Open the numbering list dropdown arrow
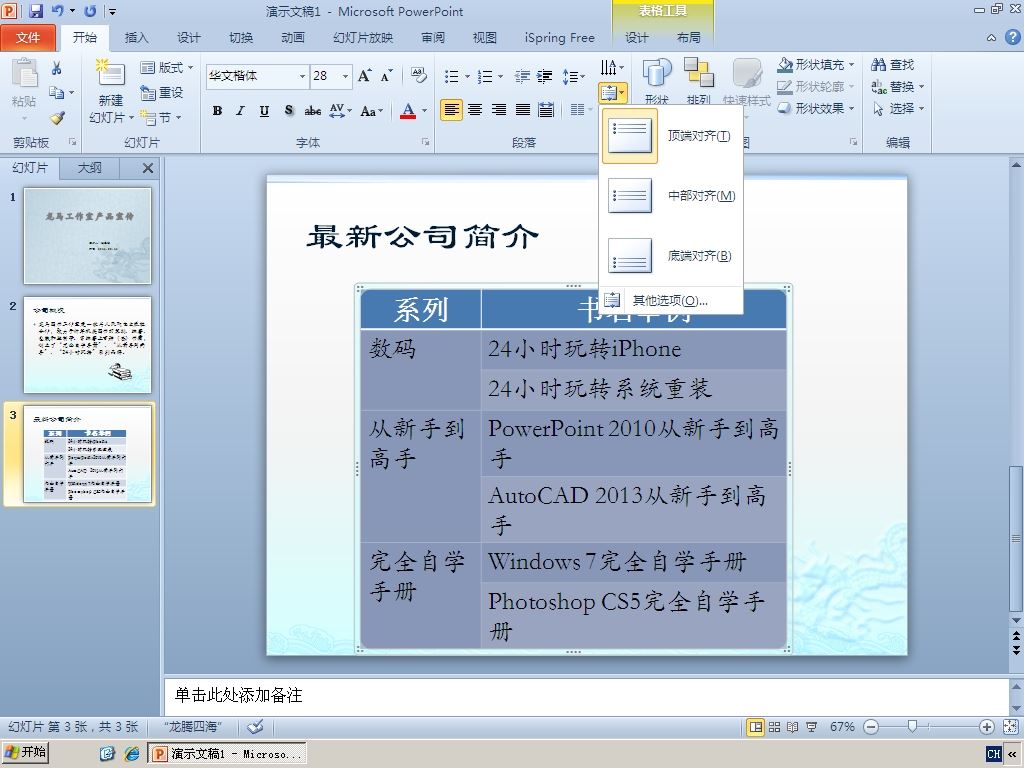The width and height of the screenshot is (1024, 768). click(501, 77)
